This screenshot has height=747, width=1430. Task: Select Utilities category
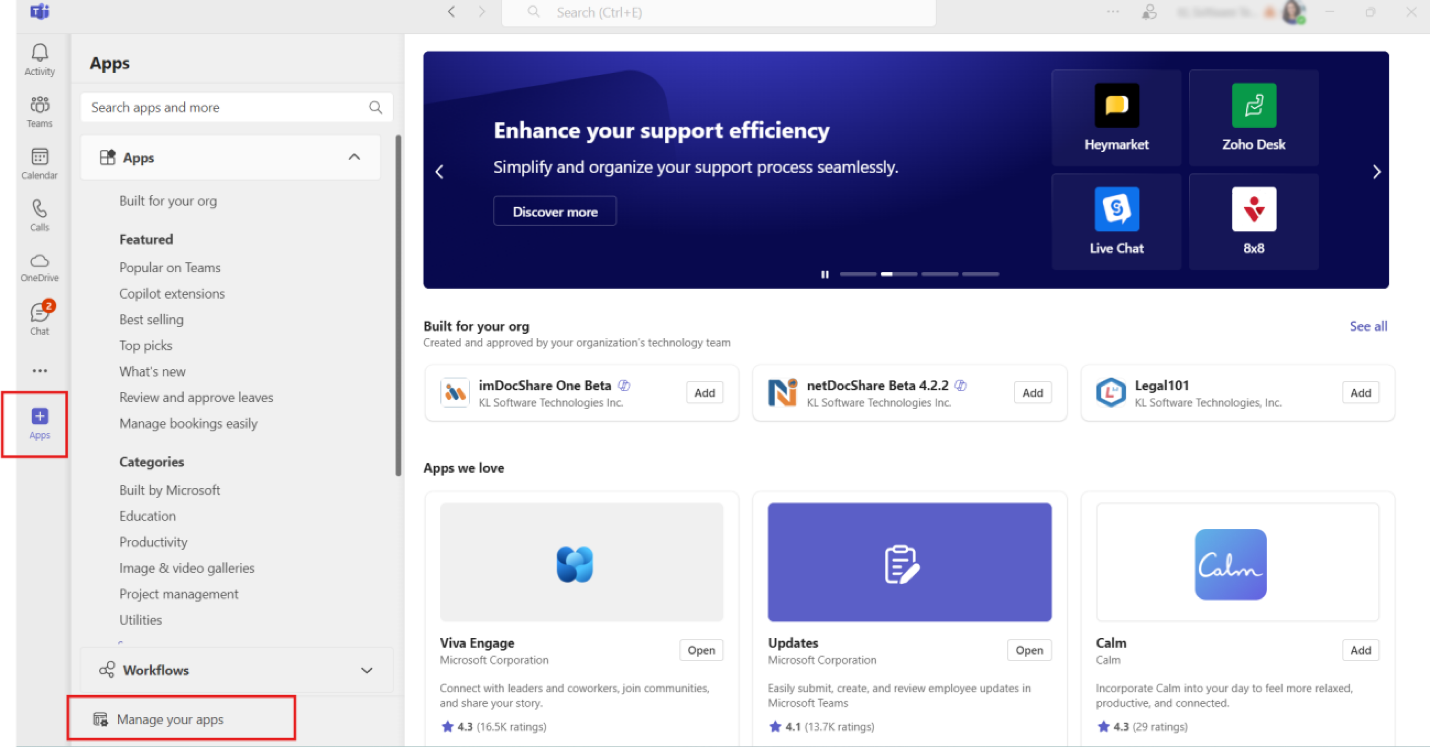(140, 620)
